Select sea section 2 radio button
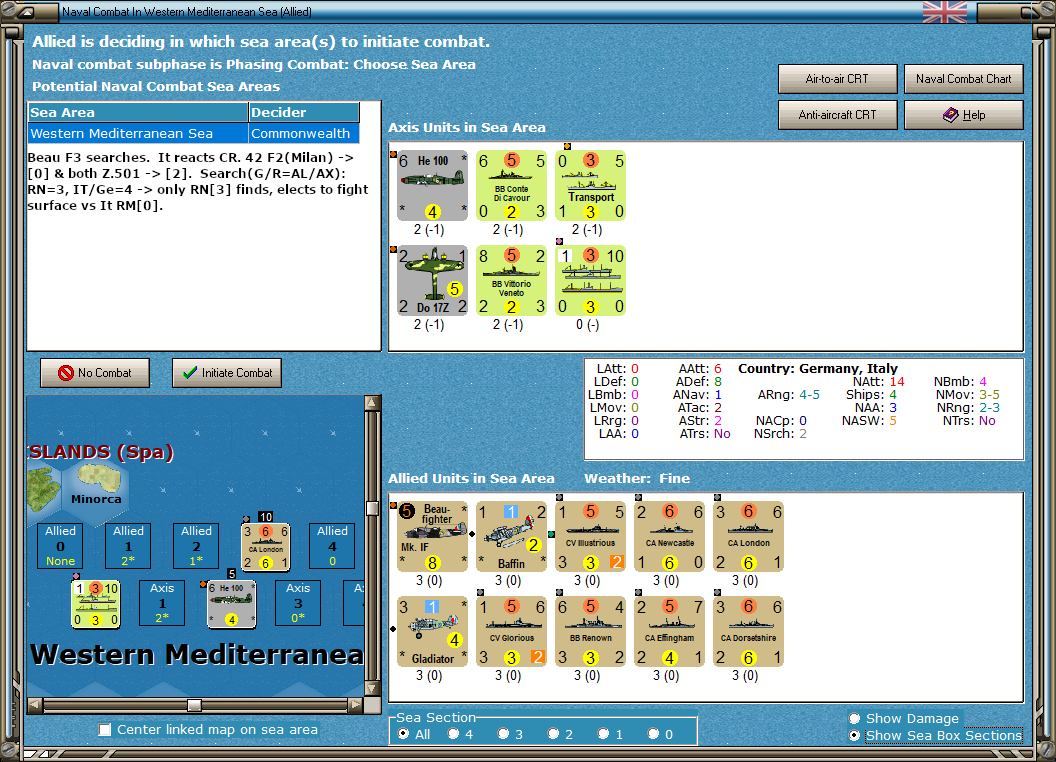 (x=553, y=734)
